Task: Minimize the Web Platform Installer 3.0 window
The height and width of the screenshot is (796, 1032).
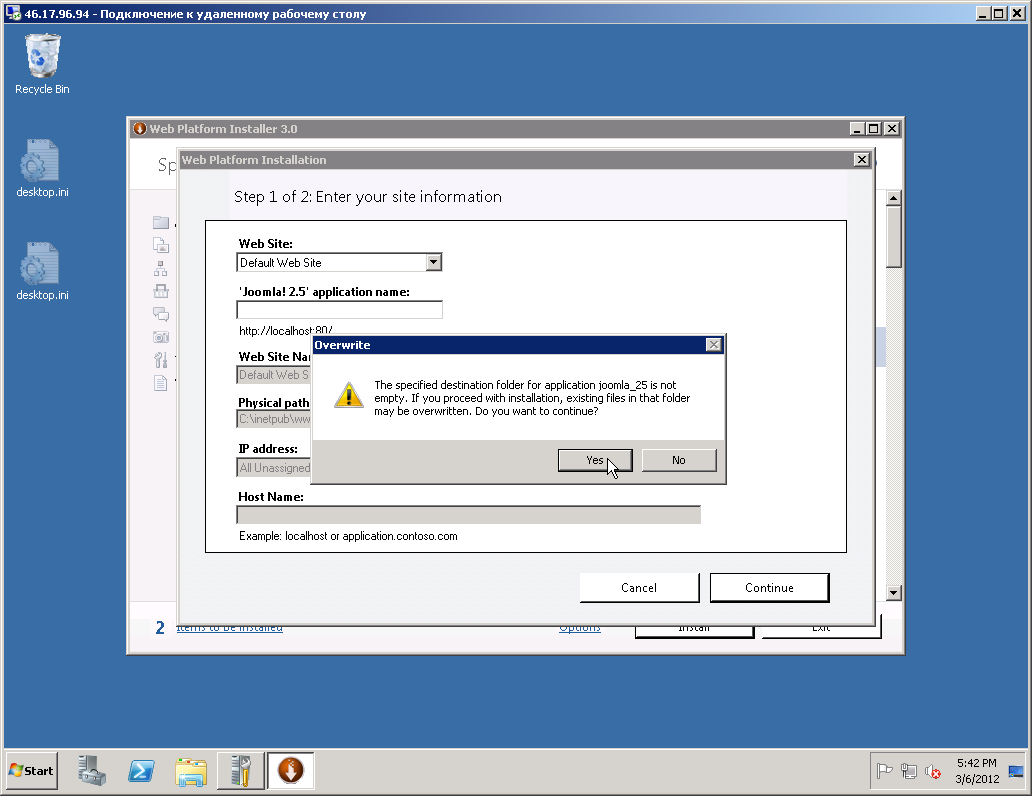Action: 856,129
